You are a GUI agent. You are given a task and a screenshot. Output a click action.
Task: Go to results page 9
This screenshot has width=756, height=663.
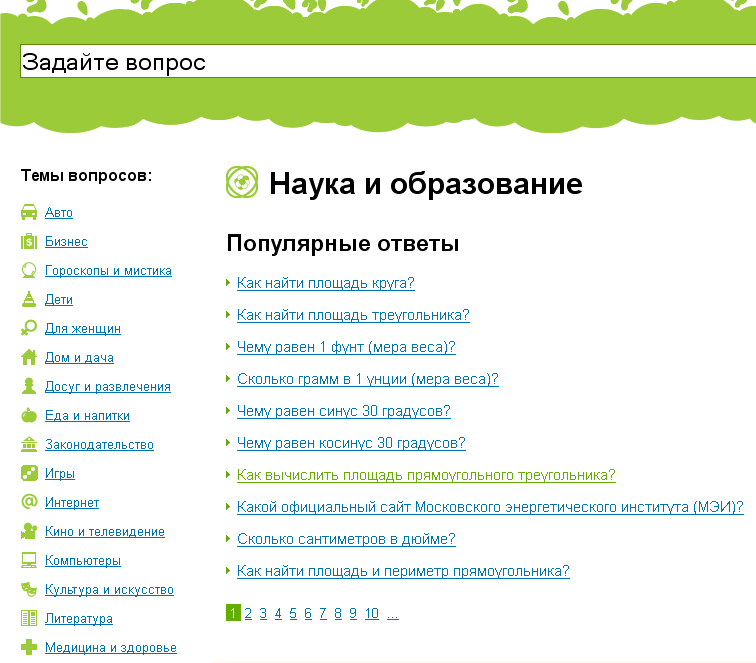pos(353,613)
